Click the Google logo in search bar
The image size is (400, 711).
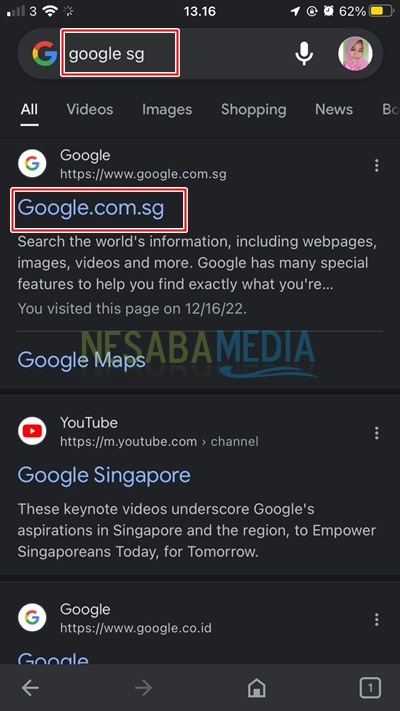click(x=44, y=54)
